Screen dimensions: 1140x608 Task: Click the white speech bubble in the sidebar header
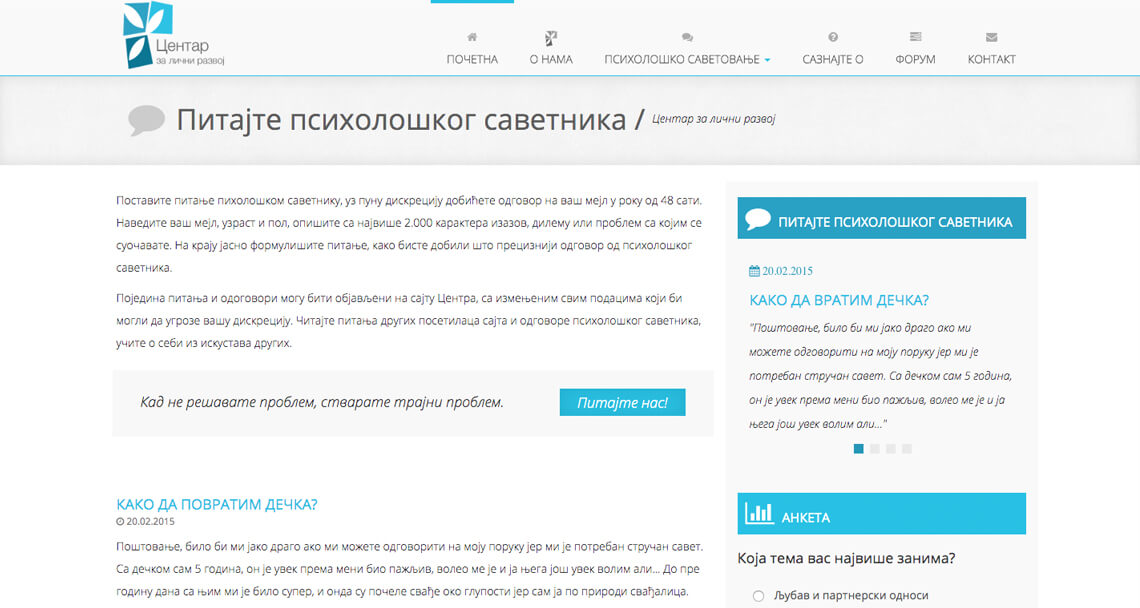758,219
